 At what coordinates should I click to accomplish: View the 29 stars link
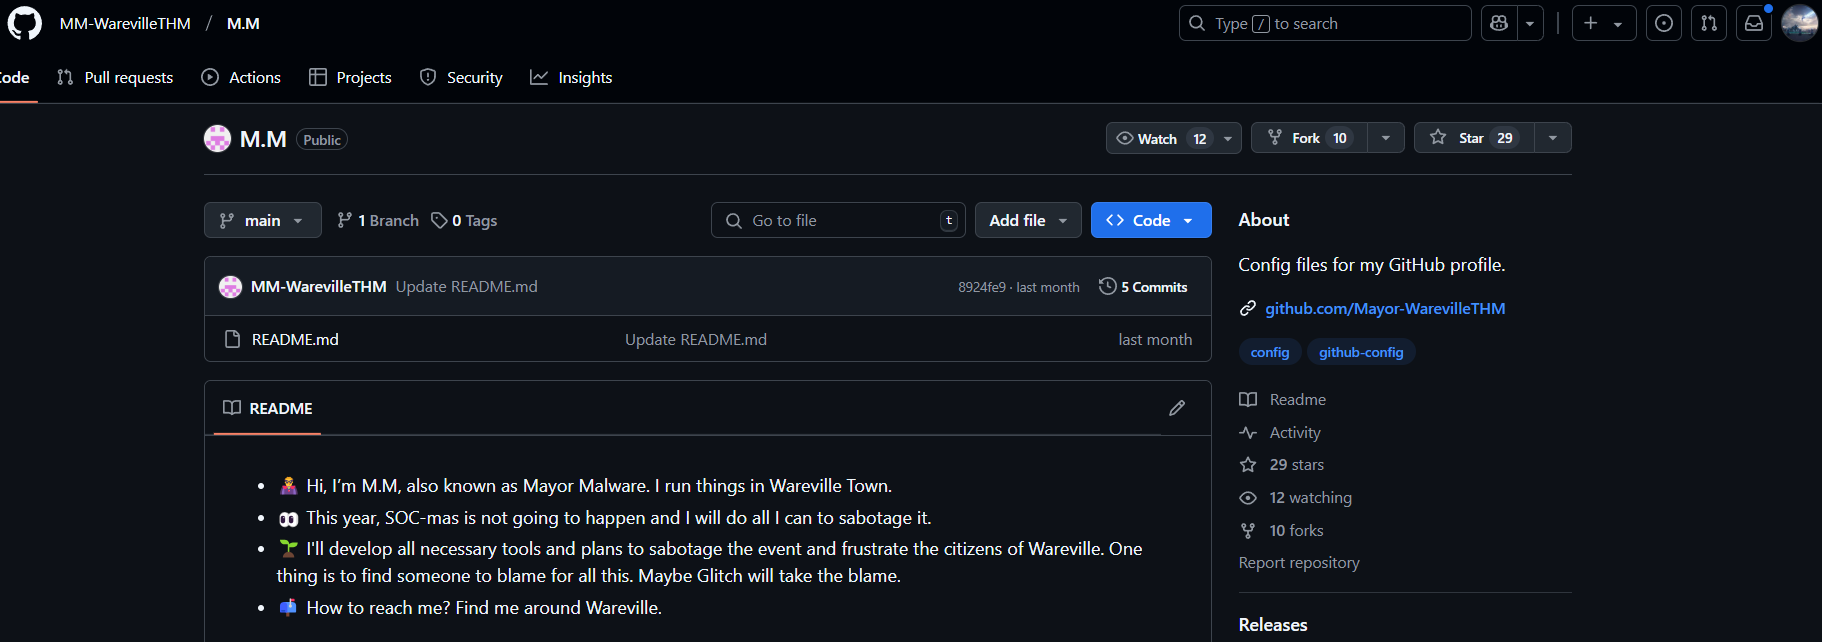[x=1282, y=464]
